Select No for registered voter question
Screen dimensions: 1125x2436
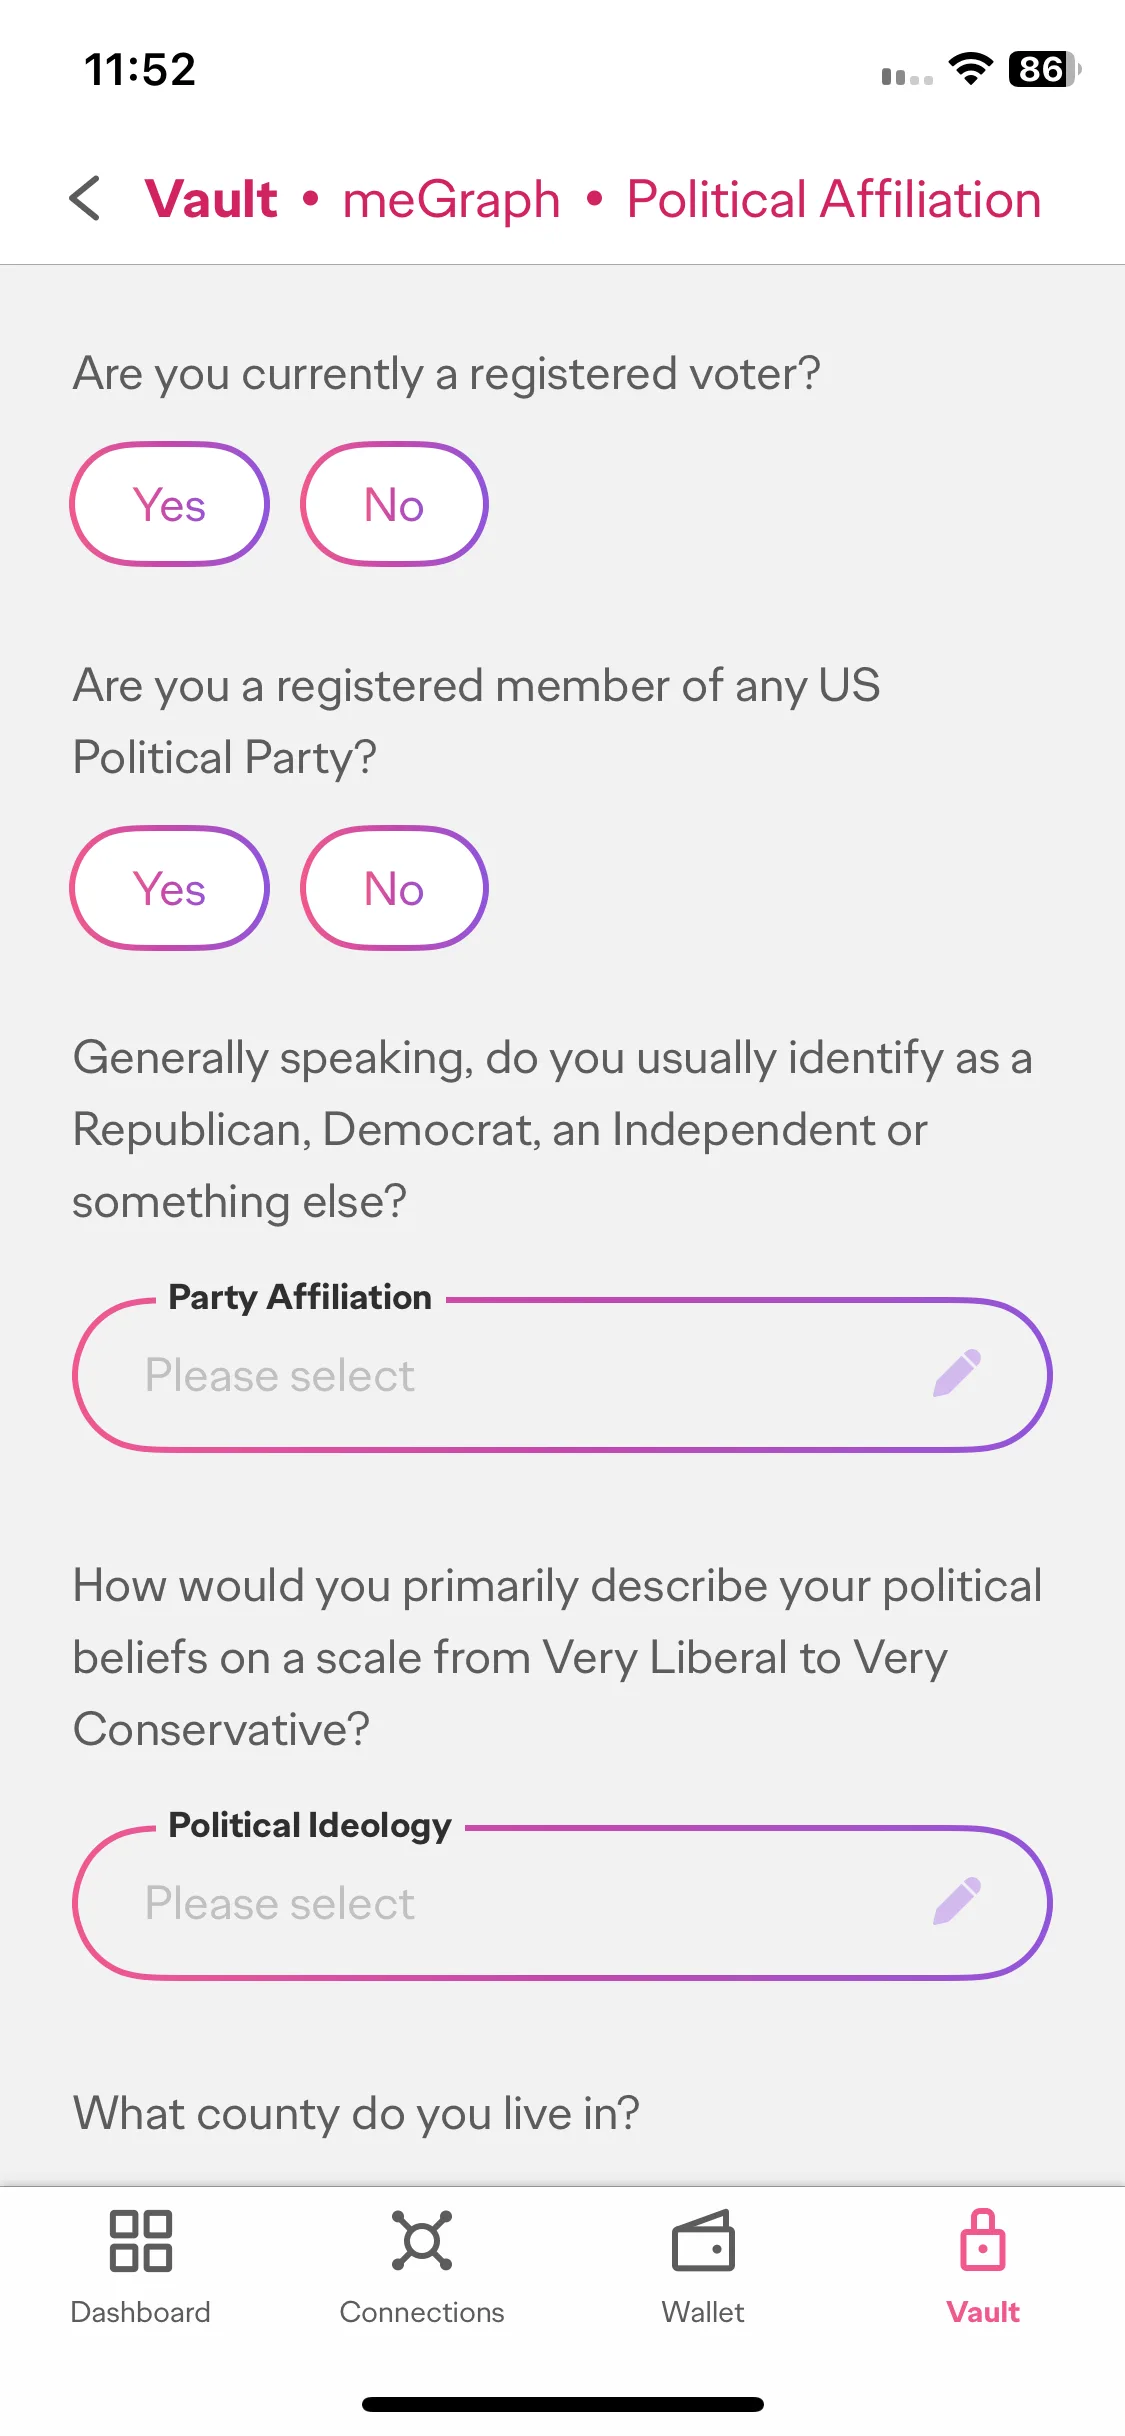pos(394,505)
